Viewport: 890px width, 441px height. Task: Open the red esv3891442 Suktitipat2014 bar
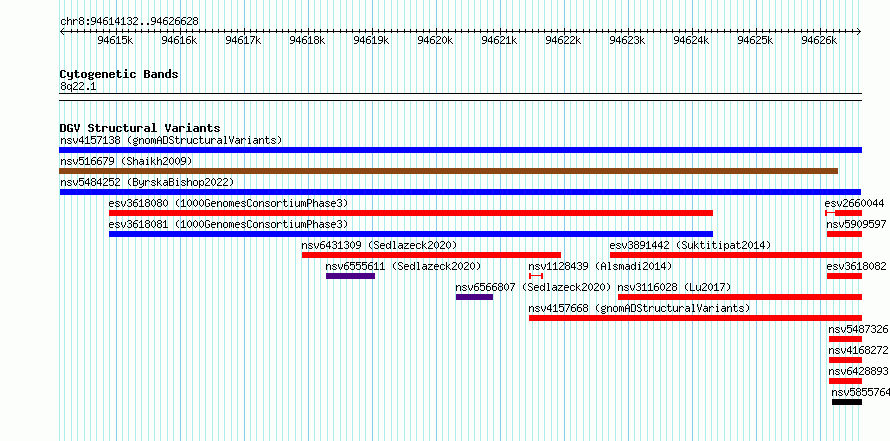pos(736,255)
